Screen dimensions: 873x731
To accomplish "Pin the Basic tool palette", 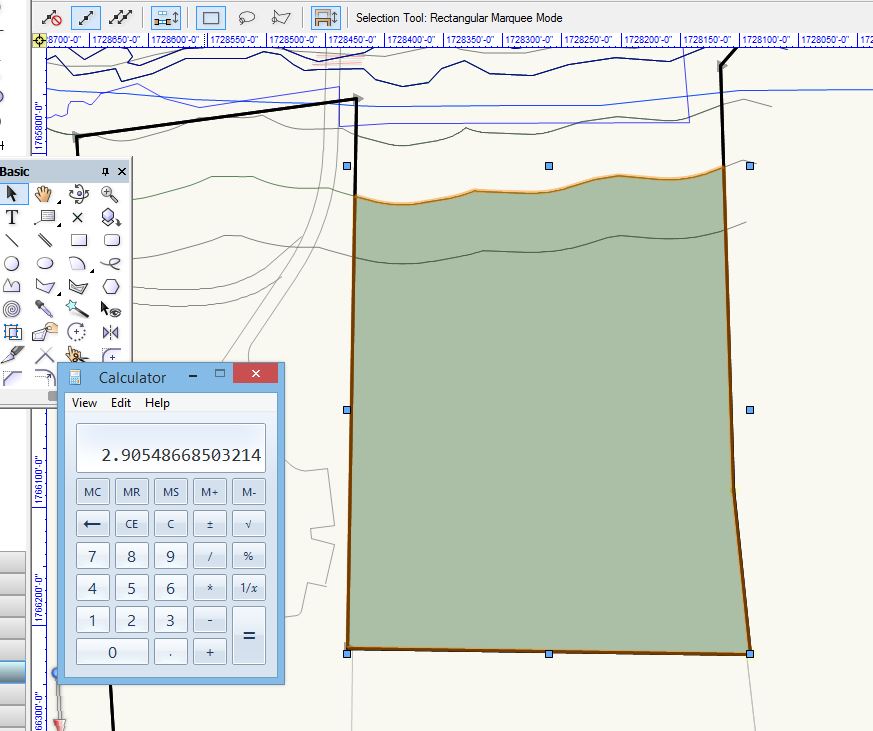I will pos(105,172).
